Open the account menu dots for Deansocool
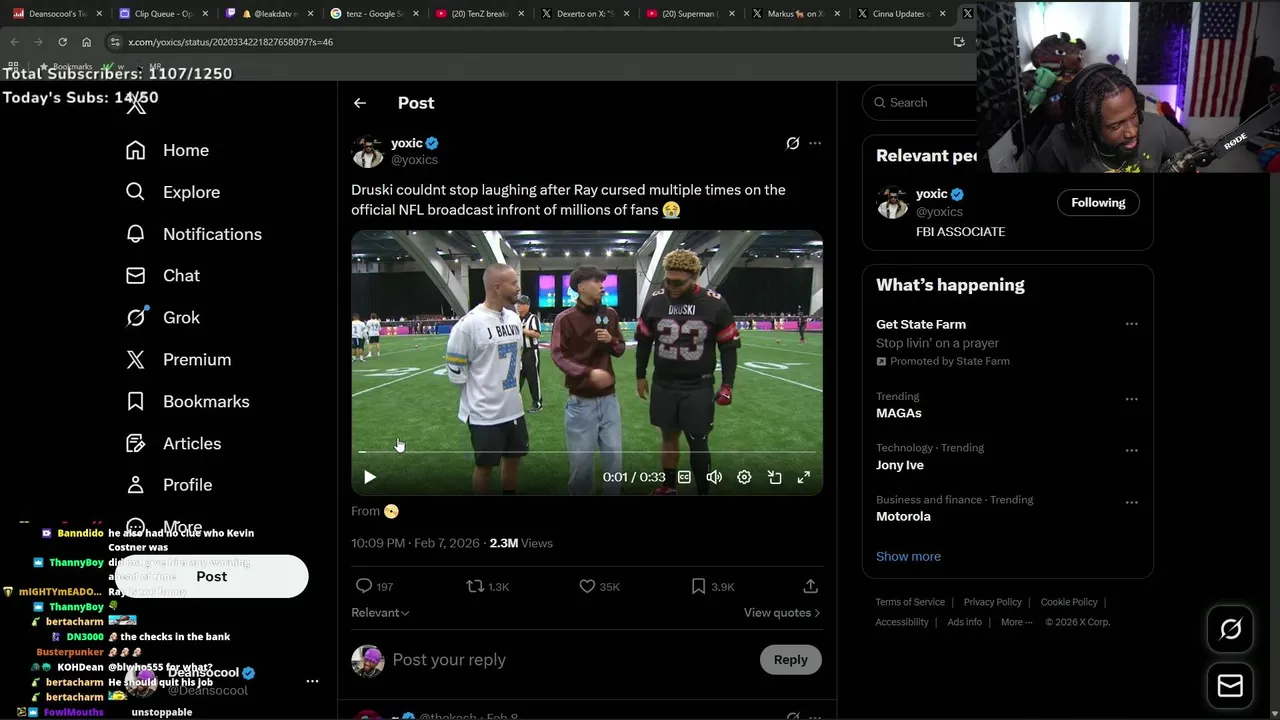 (x=312, y=681)
